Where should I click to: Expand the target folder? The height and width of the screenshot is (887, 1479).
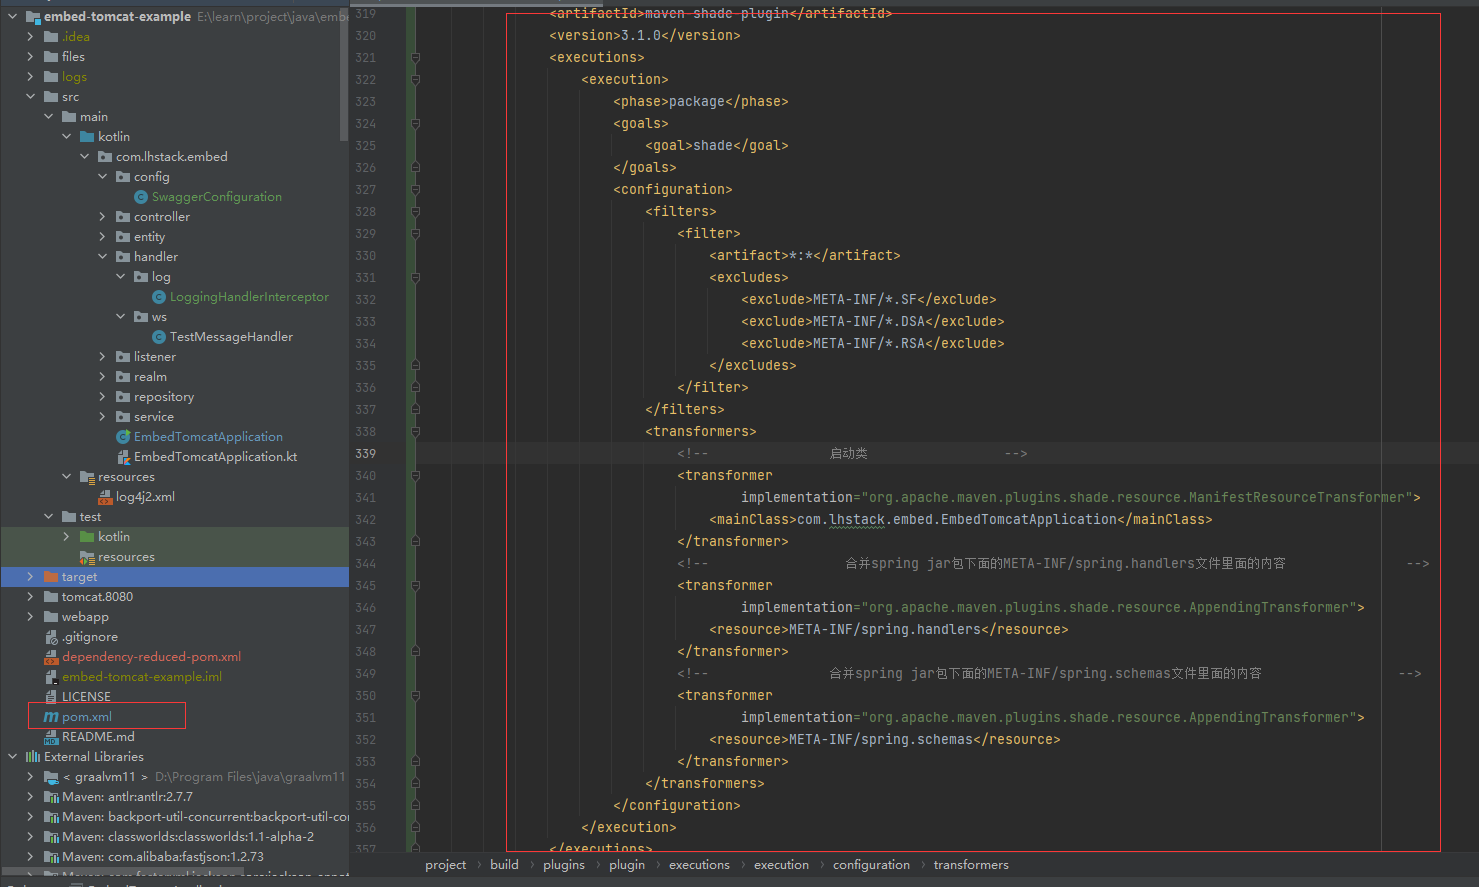point(30,577)
